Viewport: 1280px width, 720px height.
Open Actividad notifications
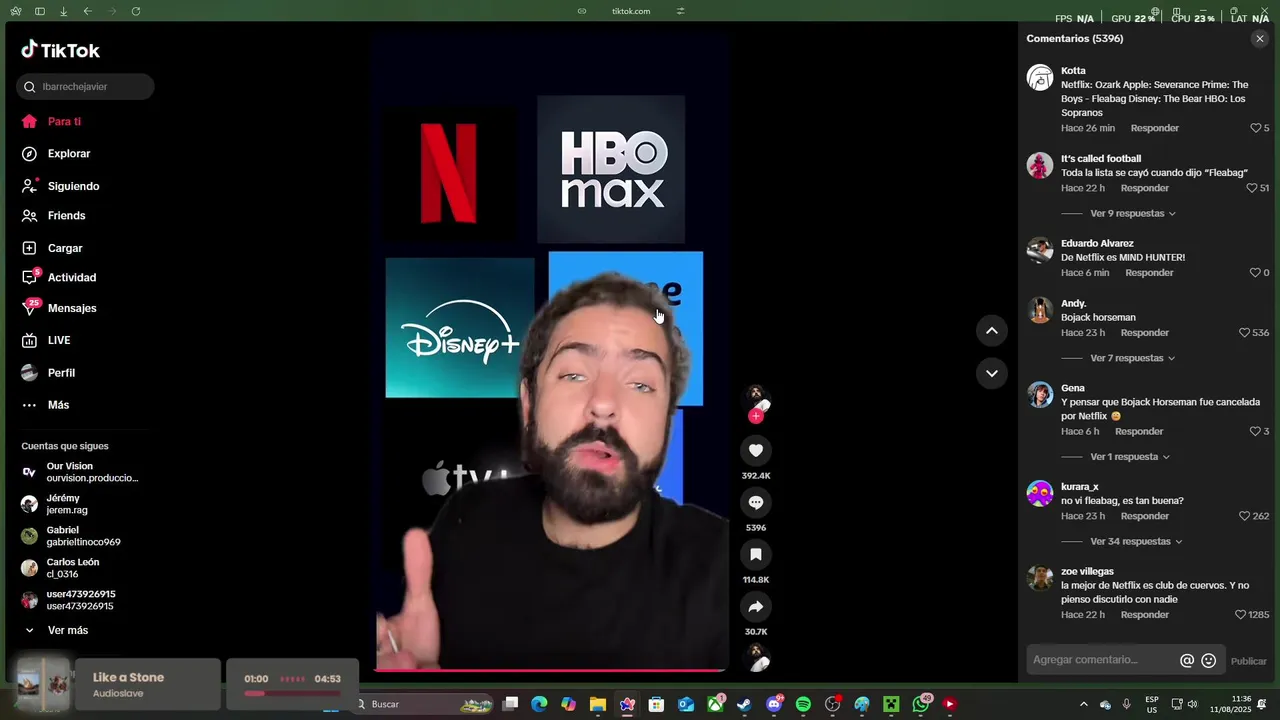pyautogui.click(x=71, y=278)
